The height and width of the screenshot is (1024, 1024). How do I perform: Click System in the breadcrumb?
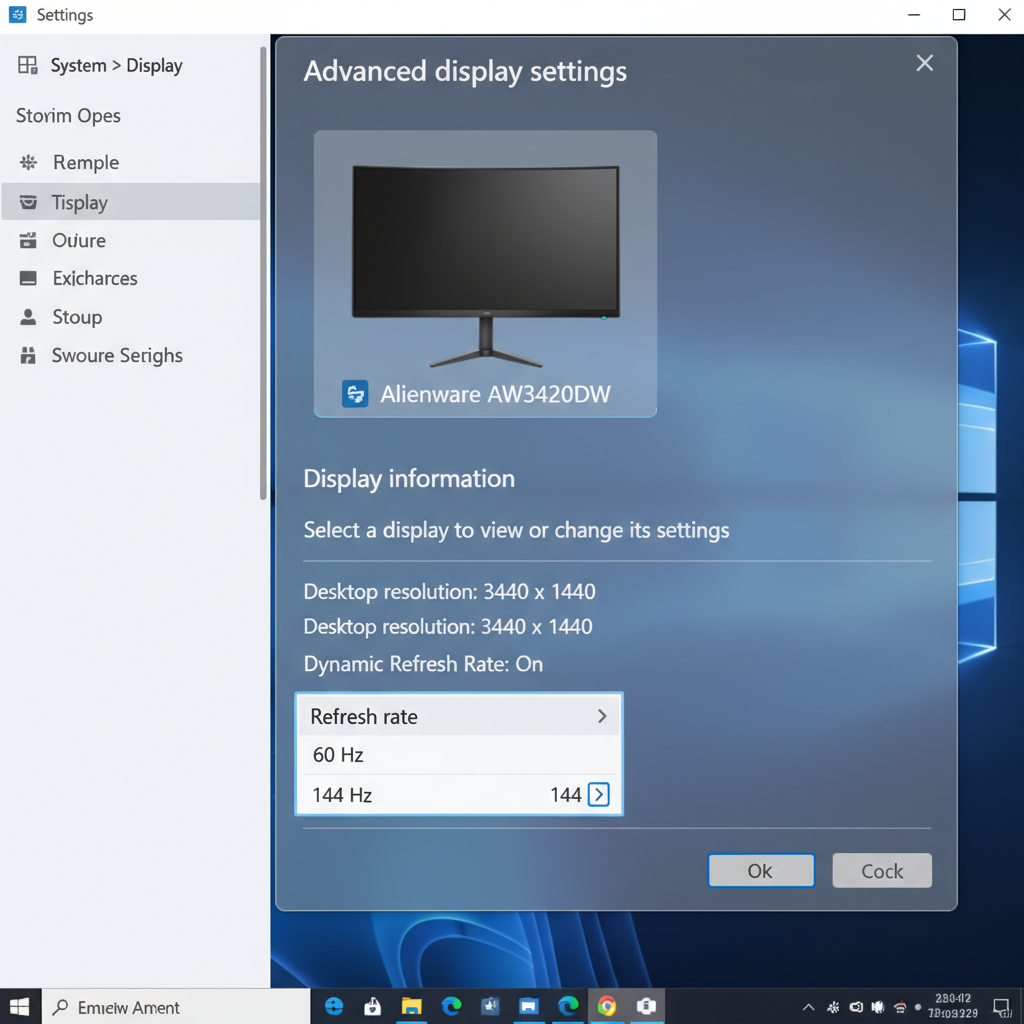click(78, 65)
